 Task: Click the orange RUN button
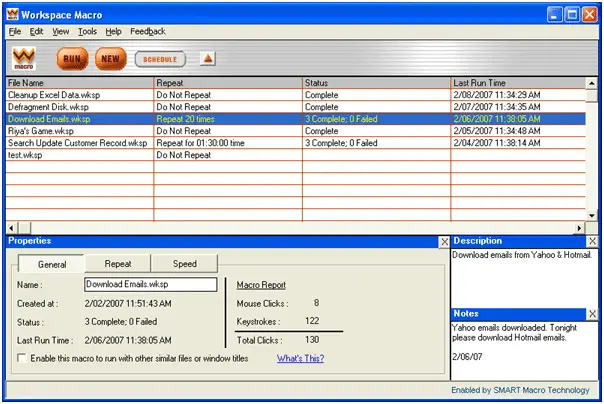(x=72, y=59)
